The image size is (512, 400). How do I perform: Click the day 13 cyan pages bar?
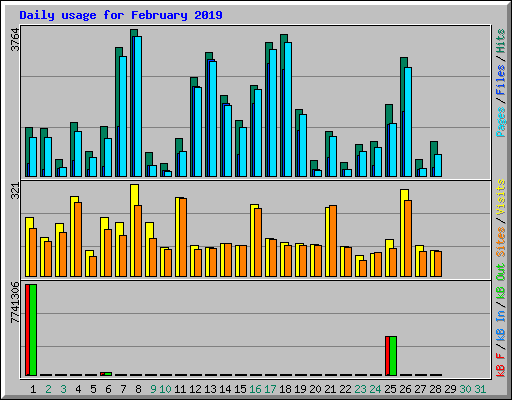click(x=213, y=119)
